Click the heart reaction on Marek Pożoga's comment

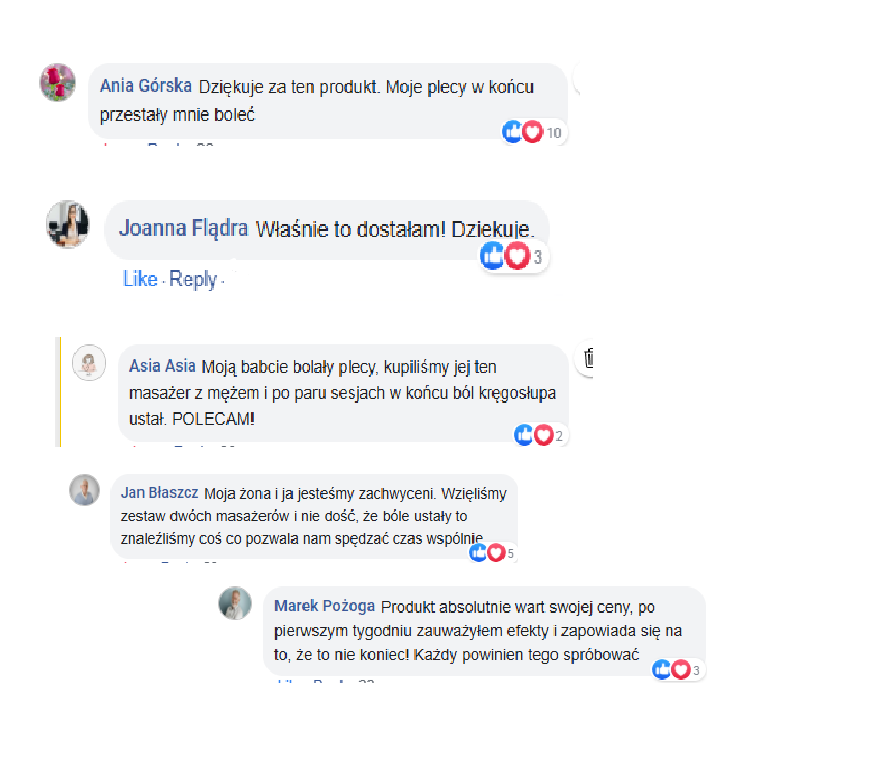tap(681, 669)
